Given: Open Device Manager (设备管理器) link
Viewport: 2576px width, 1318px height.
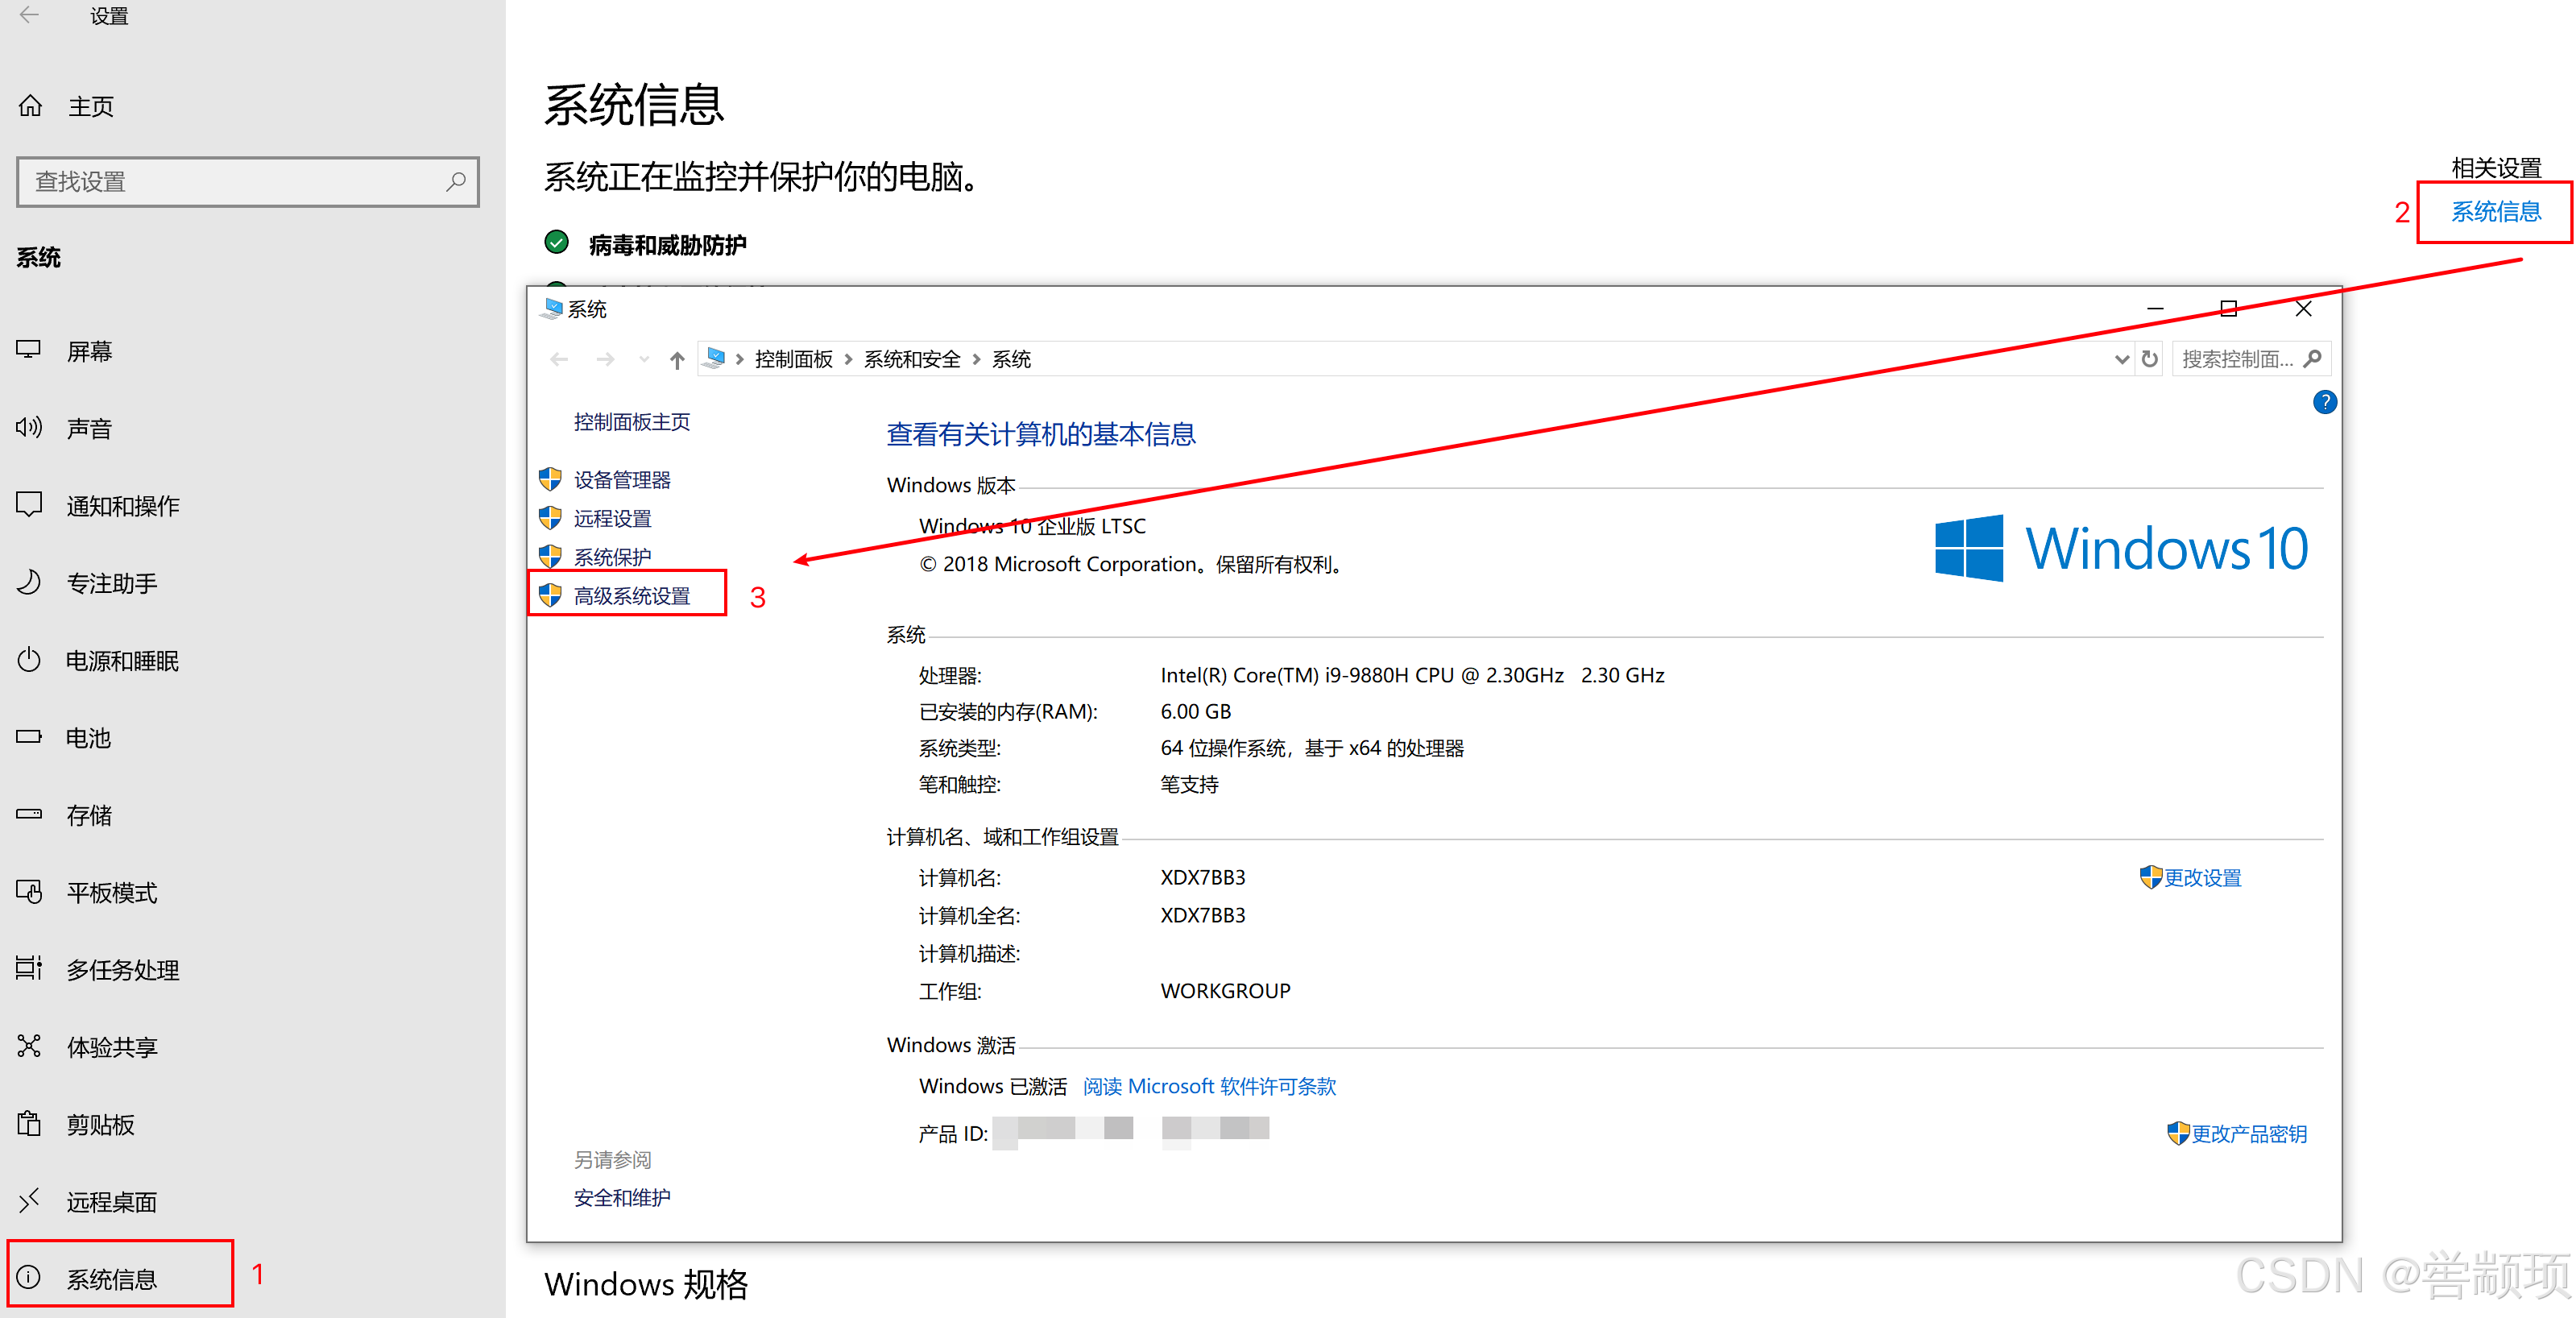Looking at the screenshot, I should point(621,480).
